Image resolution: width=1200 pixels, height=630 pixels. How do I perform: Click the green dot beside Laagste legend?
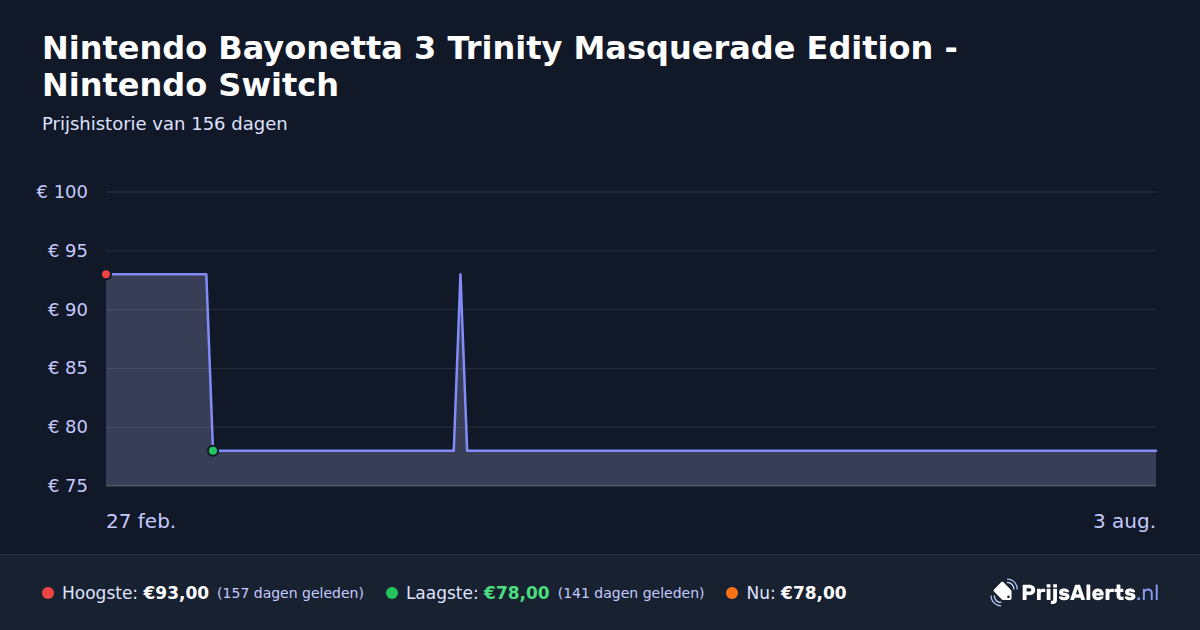392,593
